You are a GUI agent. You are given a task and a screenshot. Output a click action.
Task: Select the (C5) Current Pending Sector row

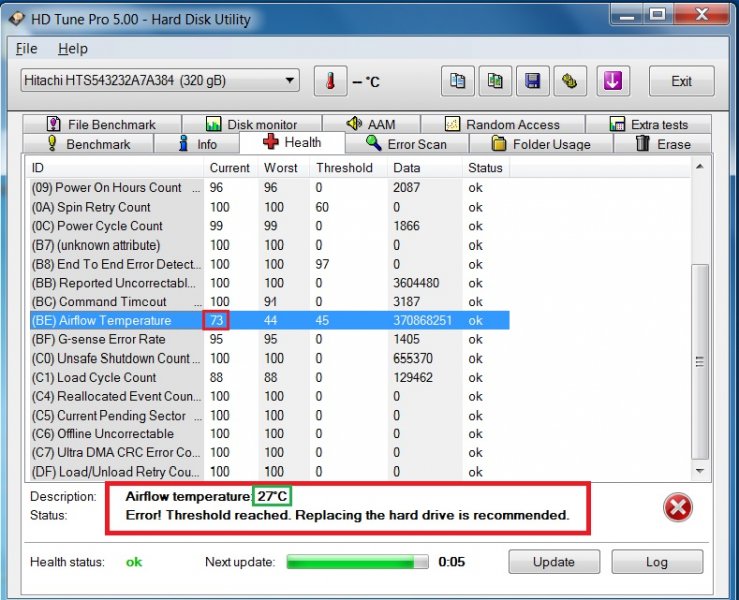[x=270, y=415]
